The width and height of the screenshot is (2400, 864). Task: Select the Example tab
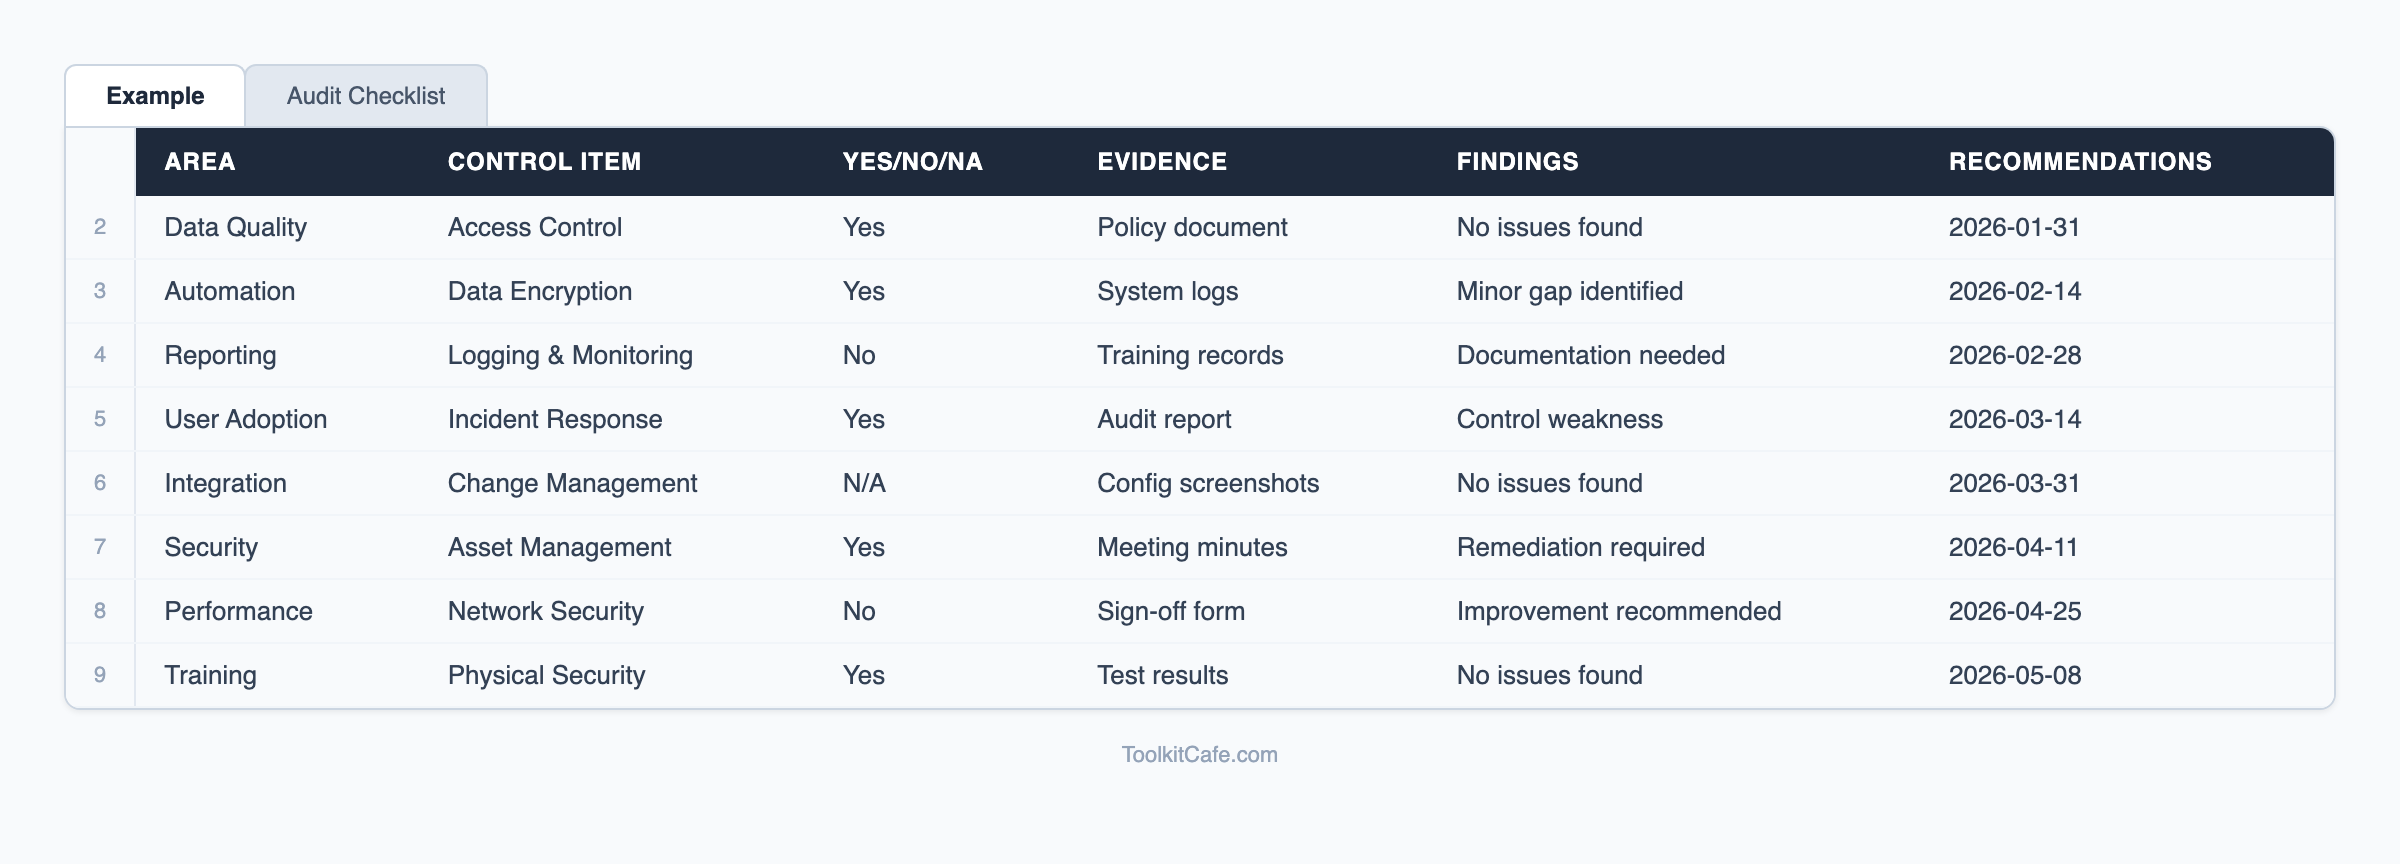[x=155, y=96]
